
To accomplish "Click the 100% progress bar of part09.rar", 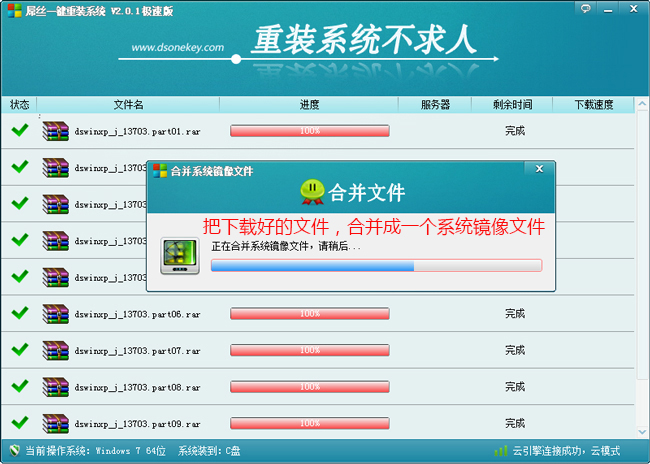I will (x=310, y=423).
